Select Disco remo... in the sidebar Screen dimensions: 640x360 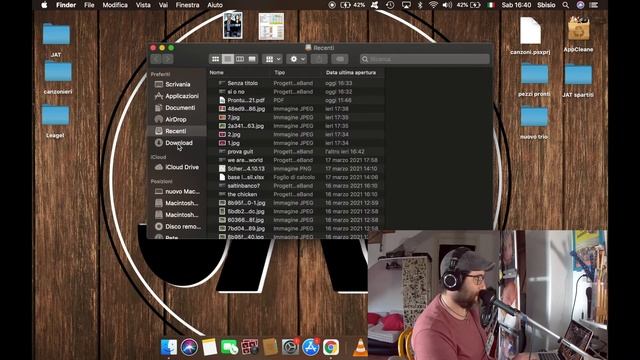178,227
